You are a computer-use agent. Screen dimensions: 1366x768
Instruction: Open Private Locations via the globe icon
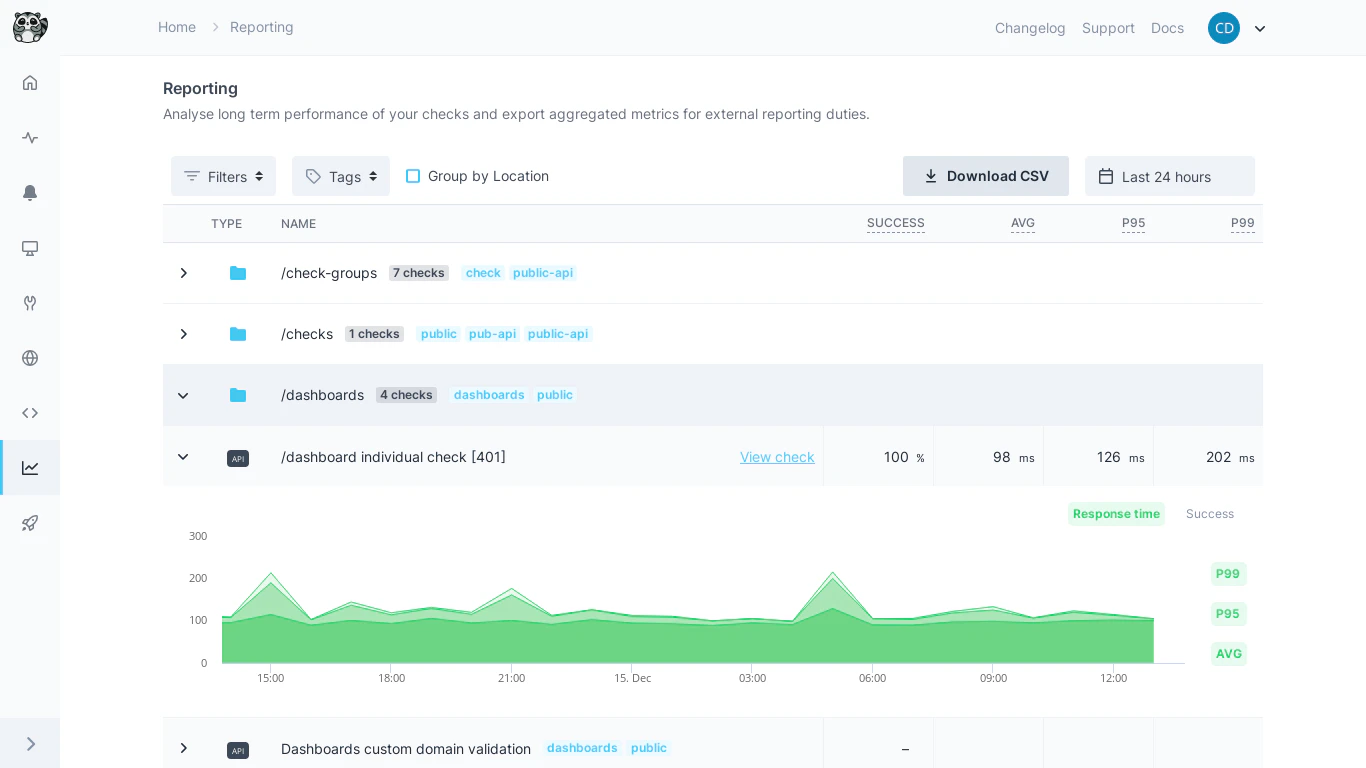click(x=30, y=358)
